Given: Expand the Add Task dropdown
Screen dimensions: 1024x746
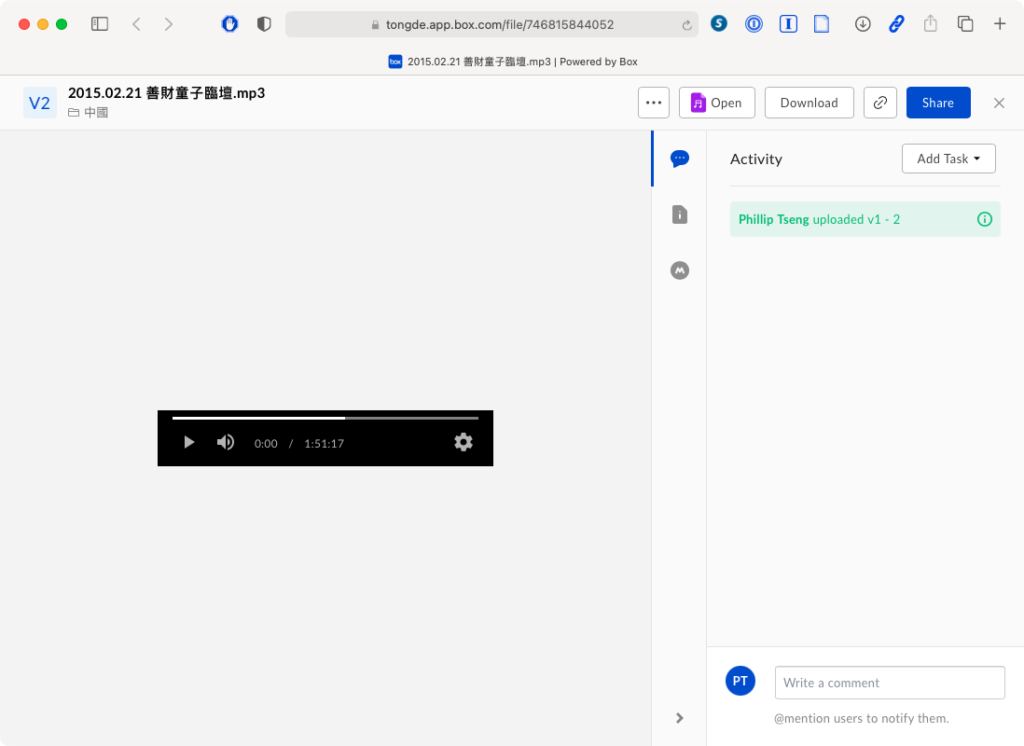Looking at the screenshot, I should (x=948, y=159).
